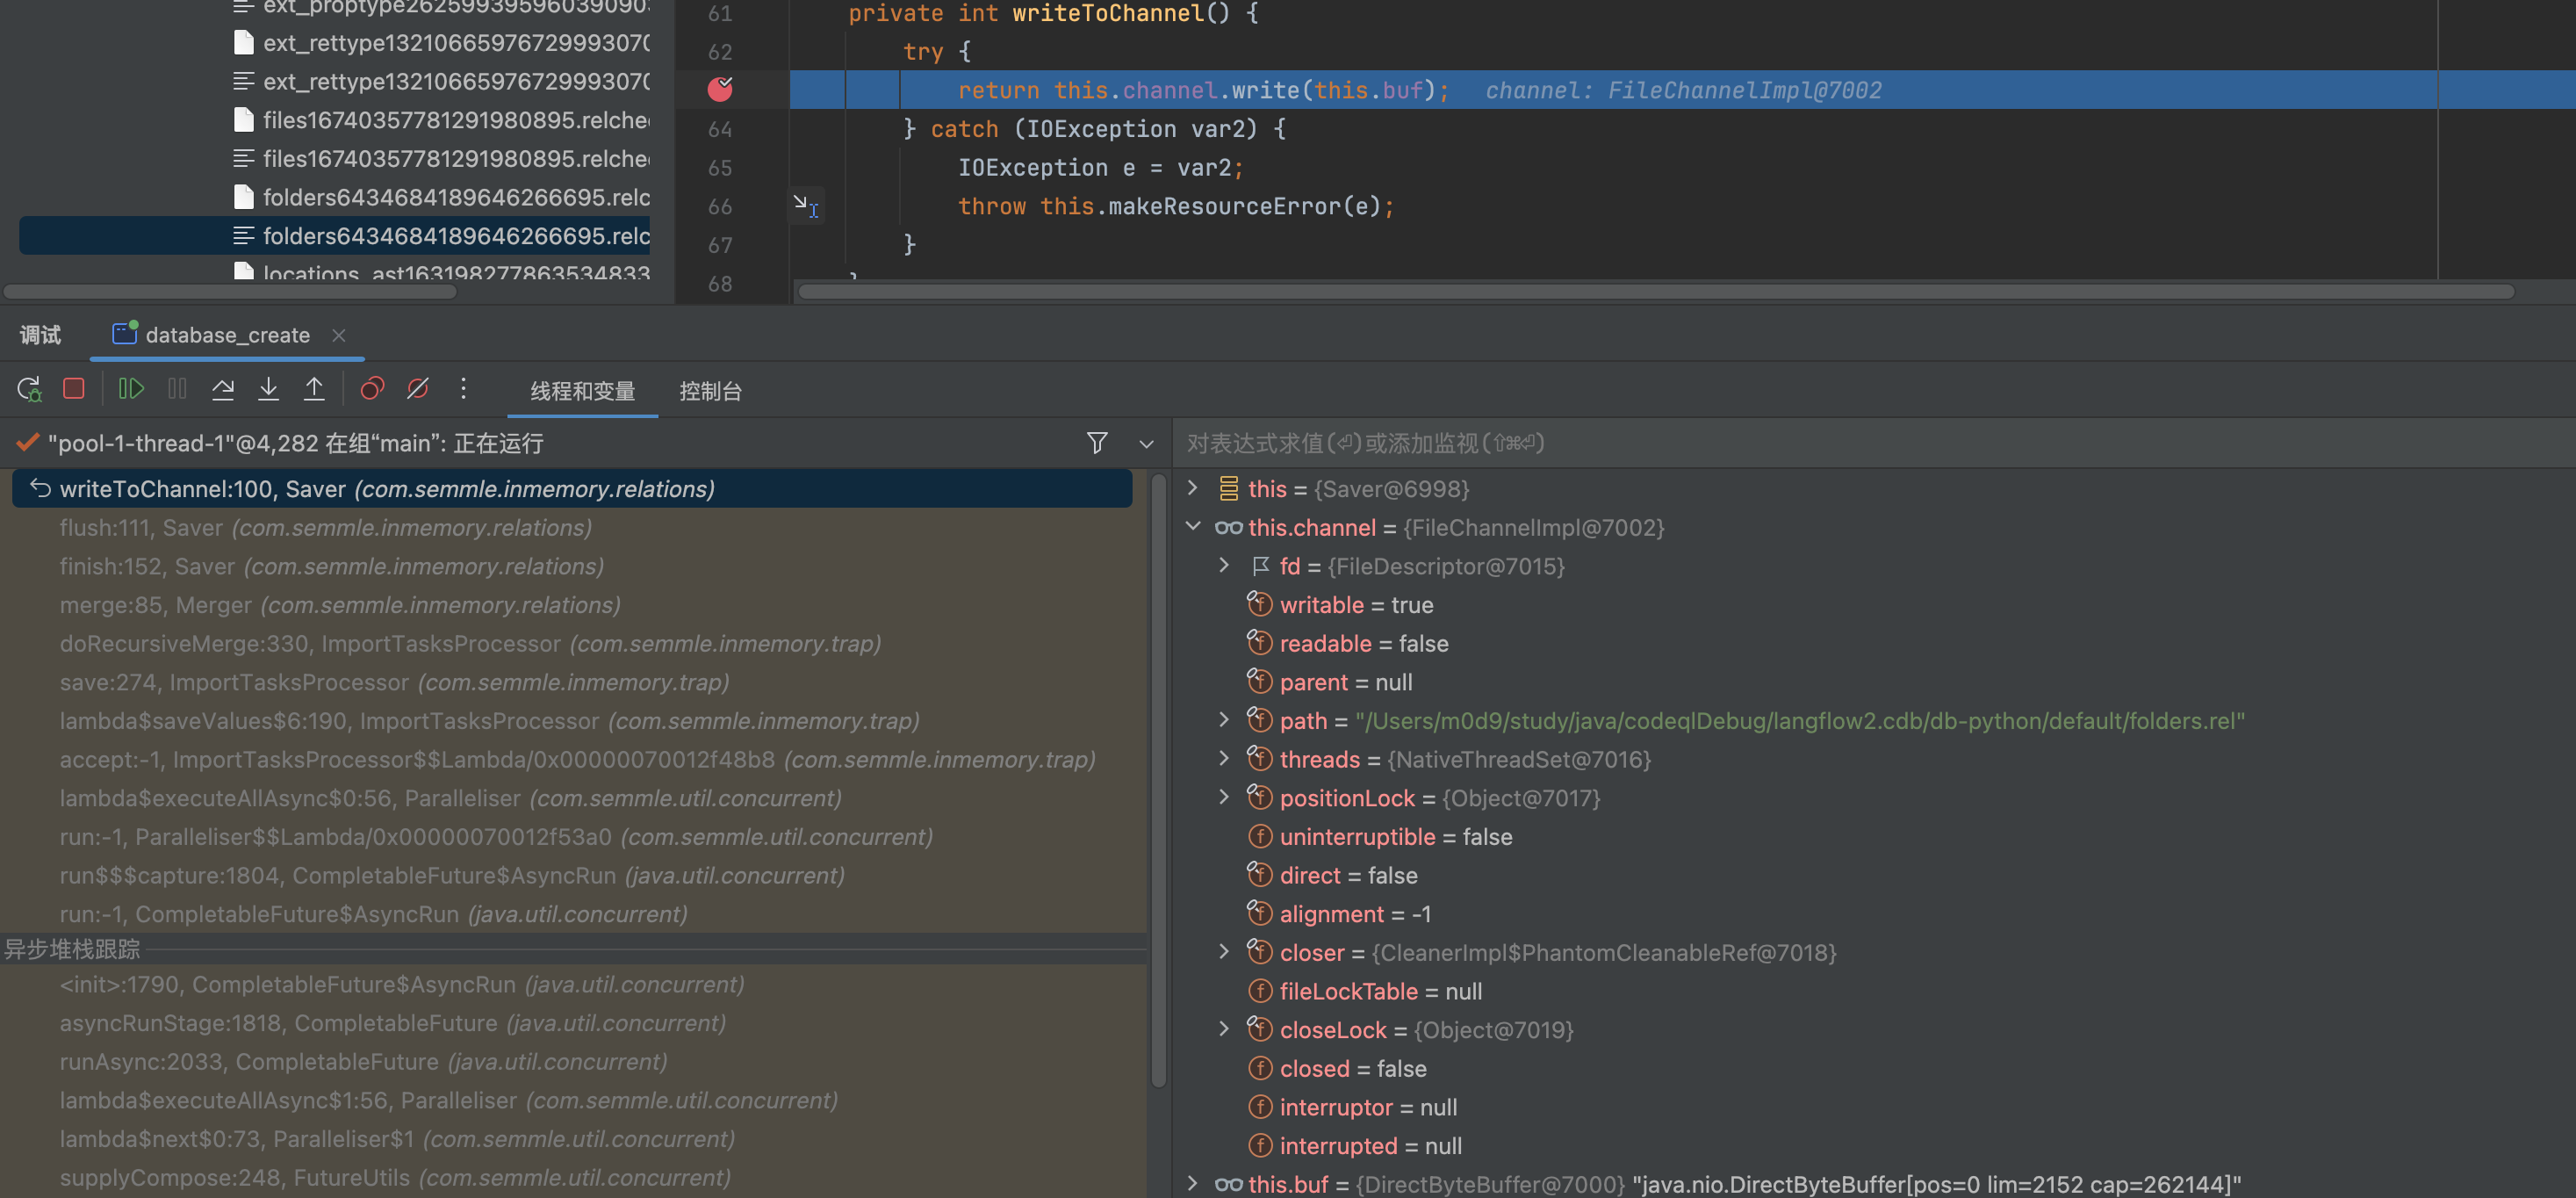Mute all breakpoints
2576x1198 pixels.
(x=418, y=388)
